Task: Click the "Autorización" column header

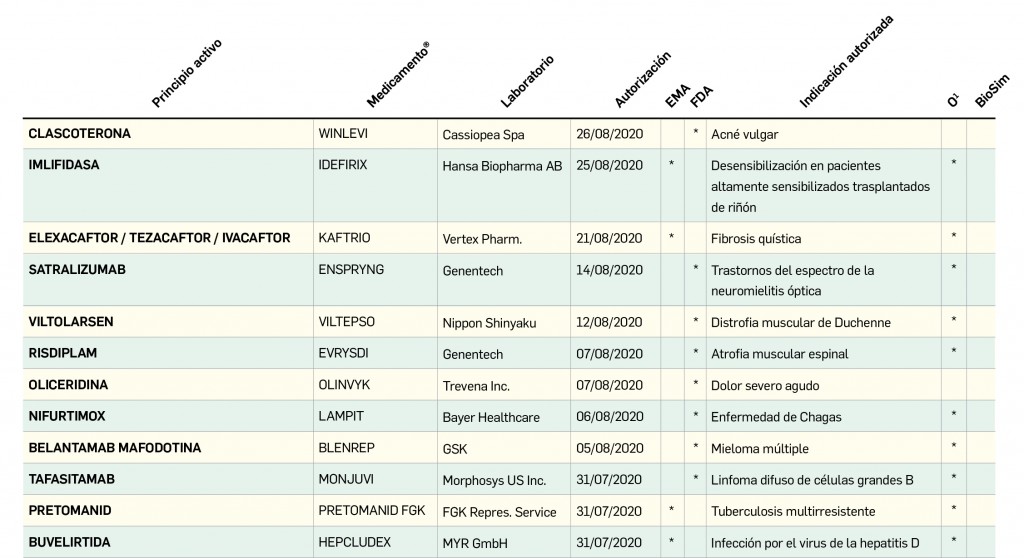Action: coord(642,79)
